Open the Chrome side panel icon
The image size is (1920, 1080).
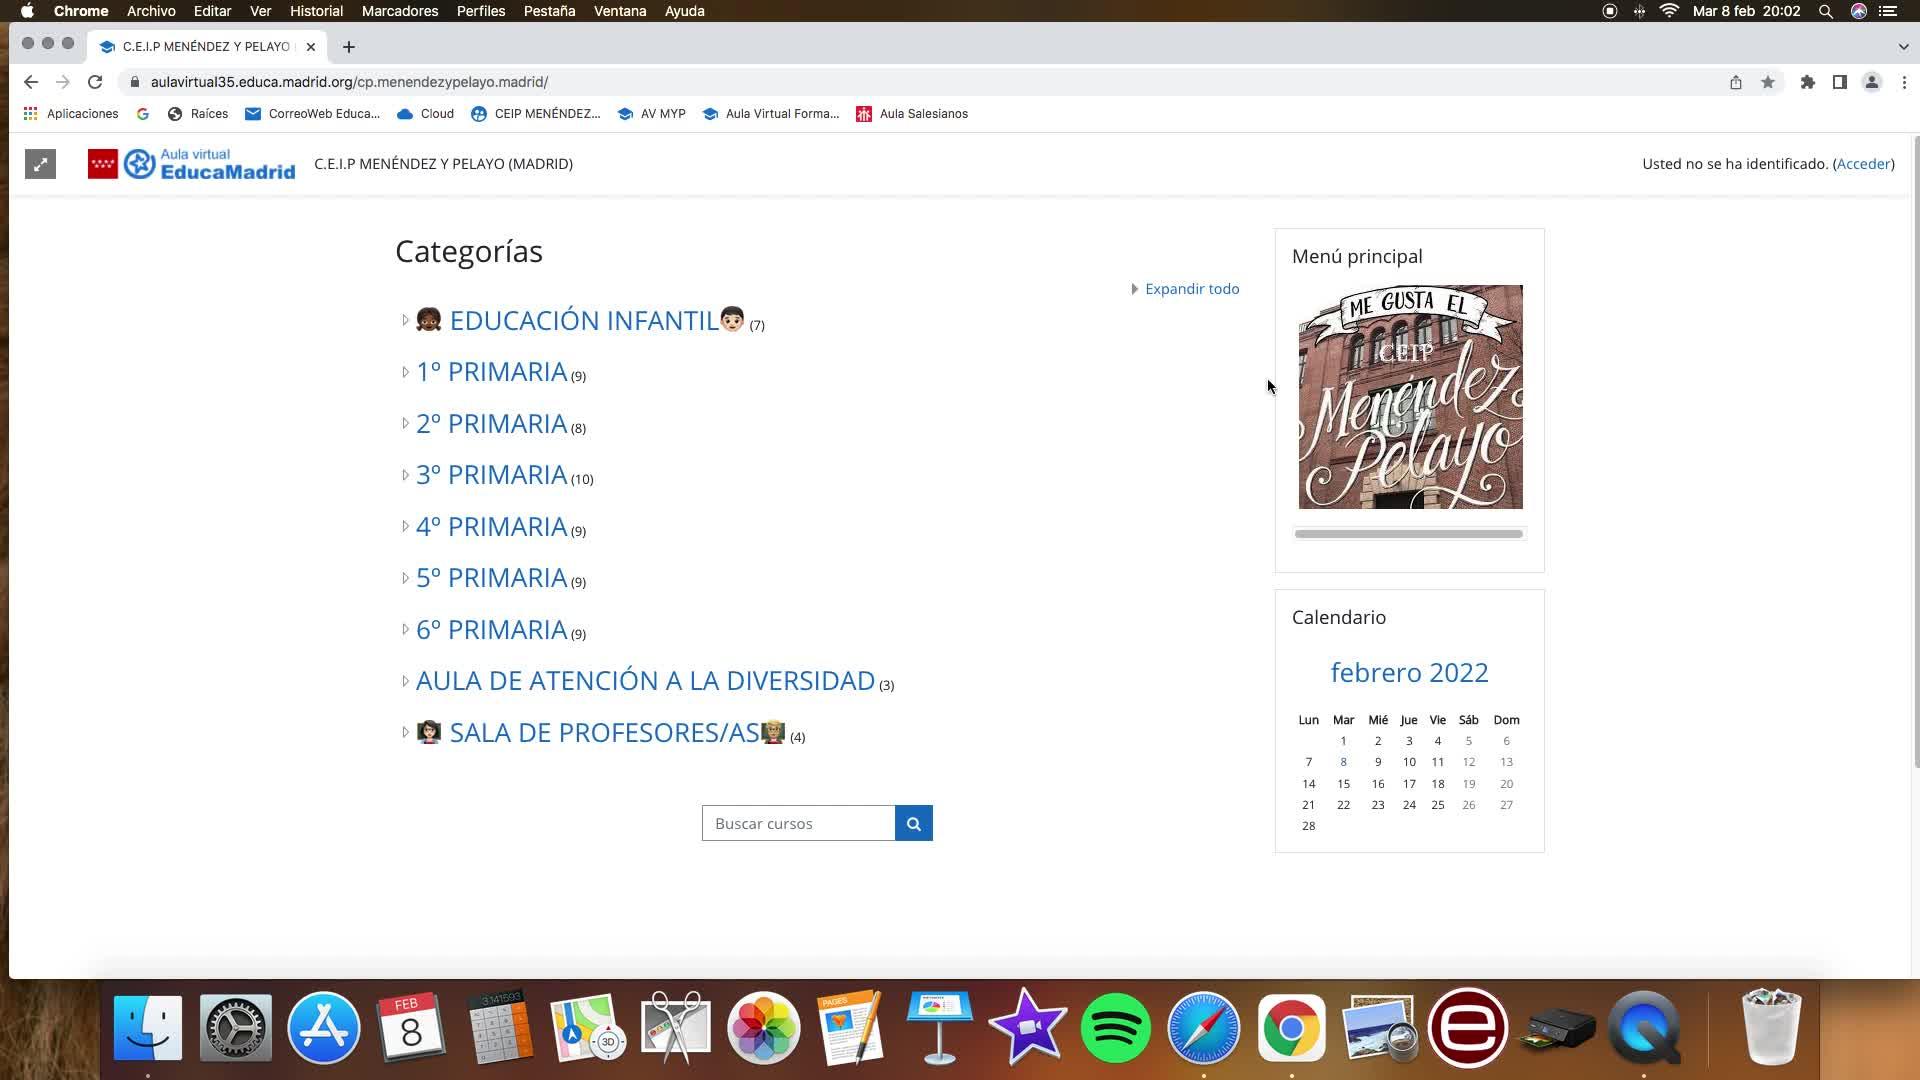1839,82
